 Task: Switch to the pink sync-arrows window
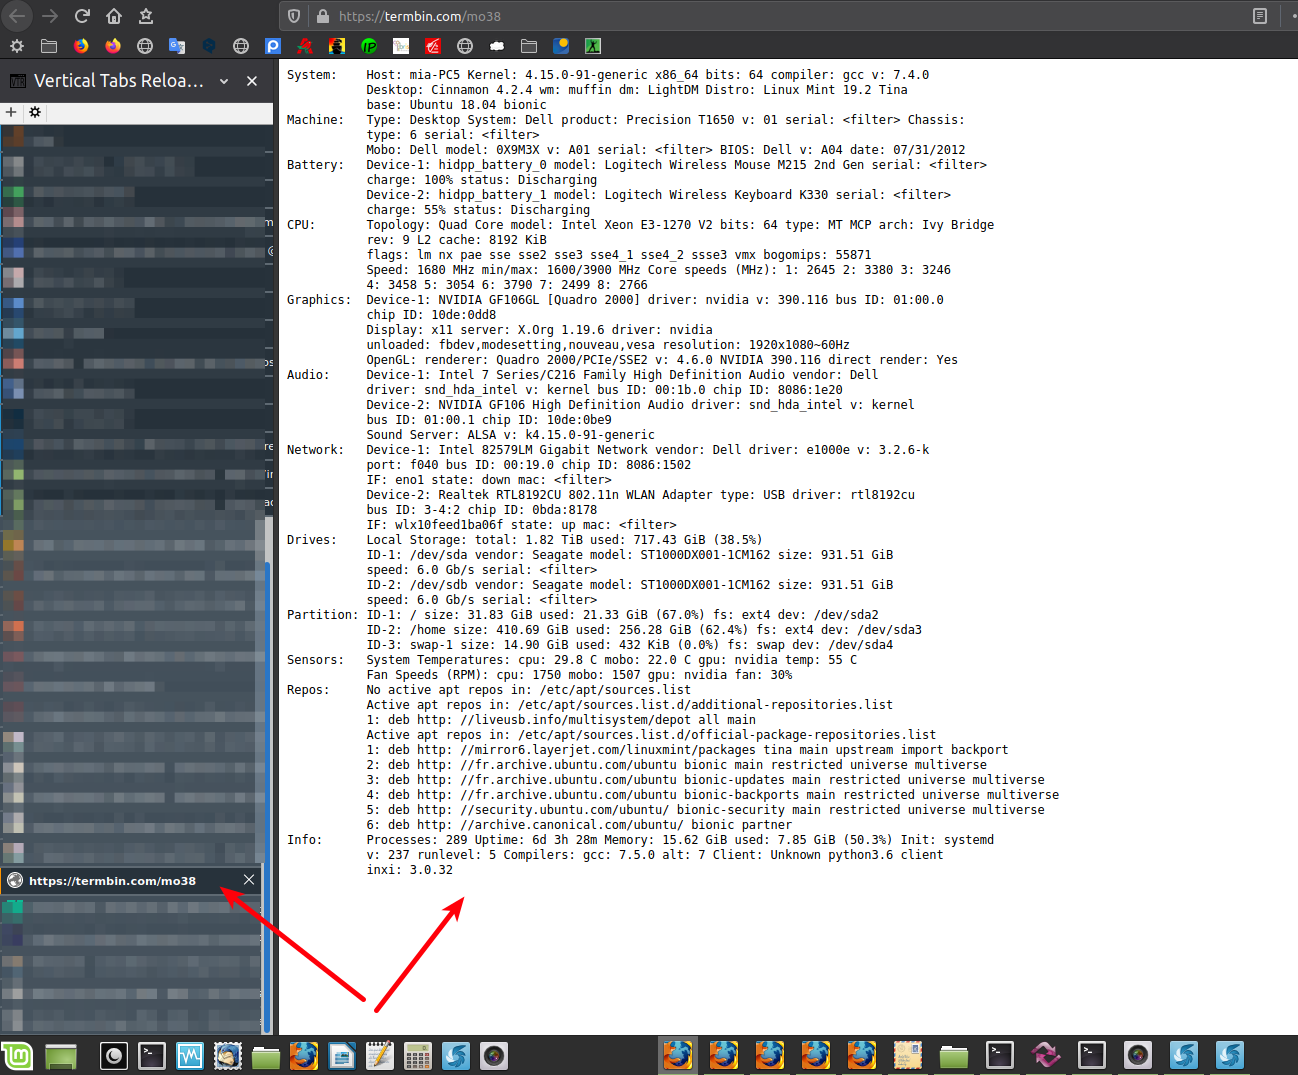1046,1056
